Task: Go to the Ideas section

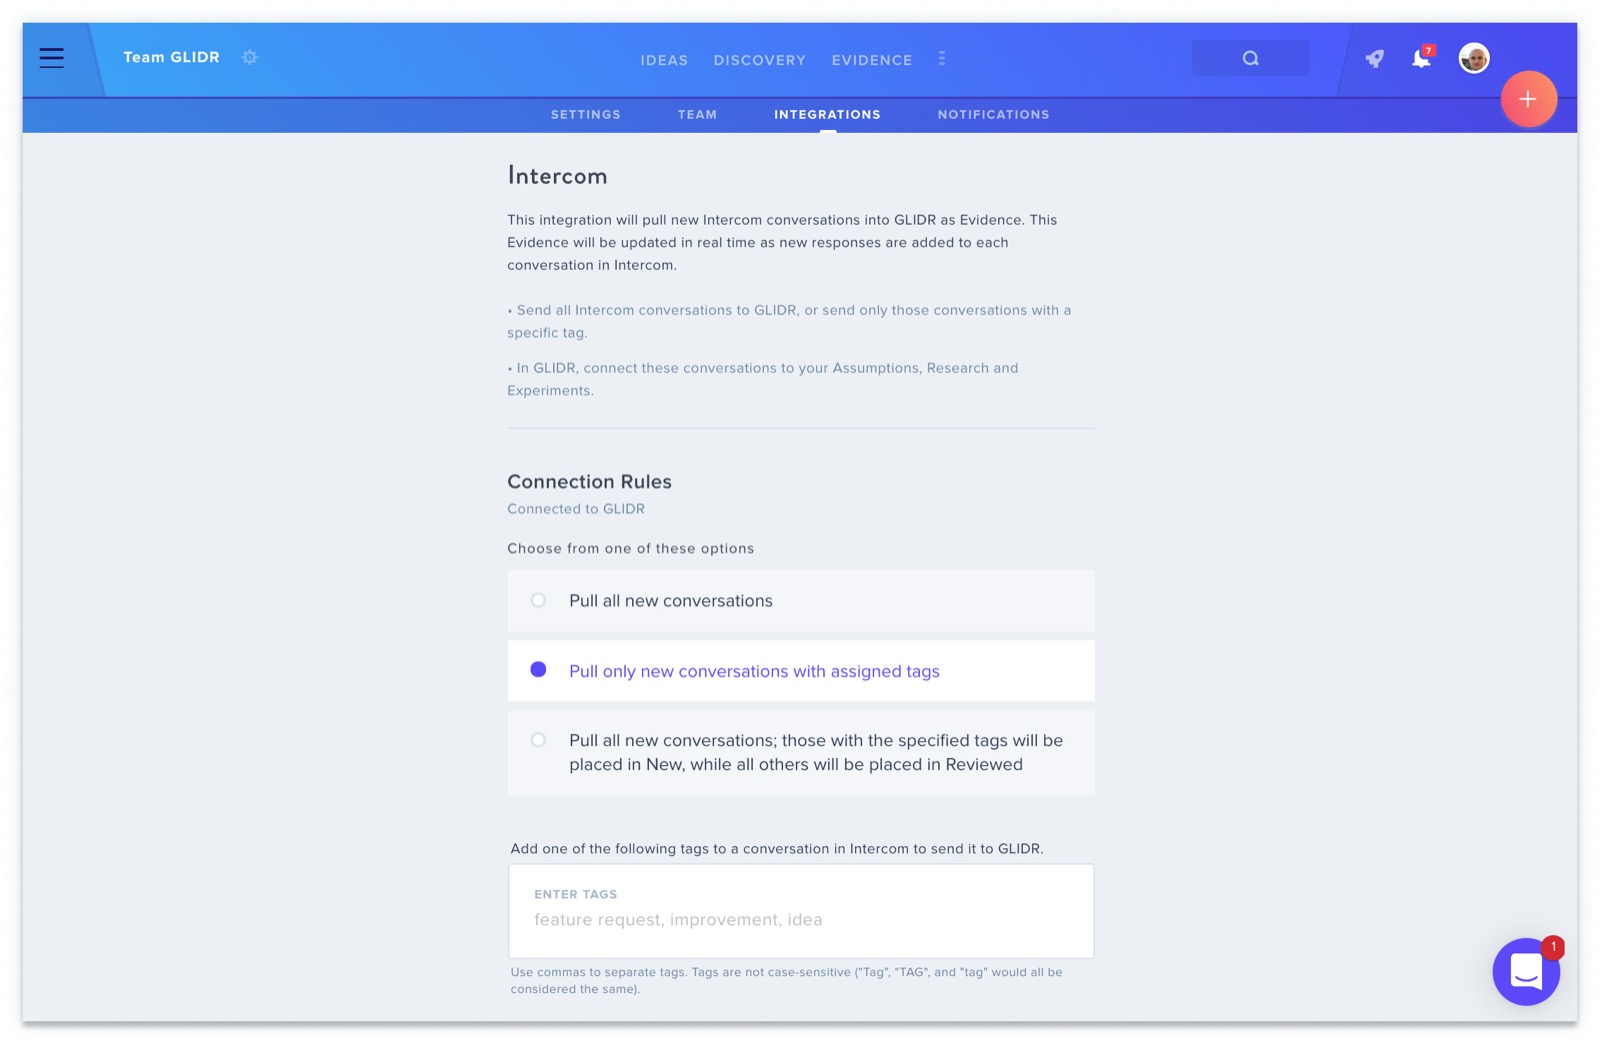Action: (x=664, y=60)
